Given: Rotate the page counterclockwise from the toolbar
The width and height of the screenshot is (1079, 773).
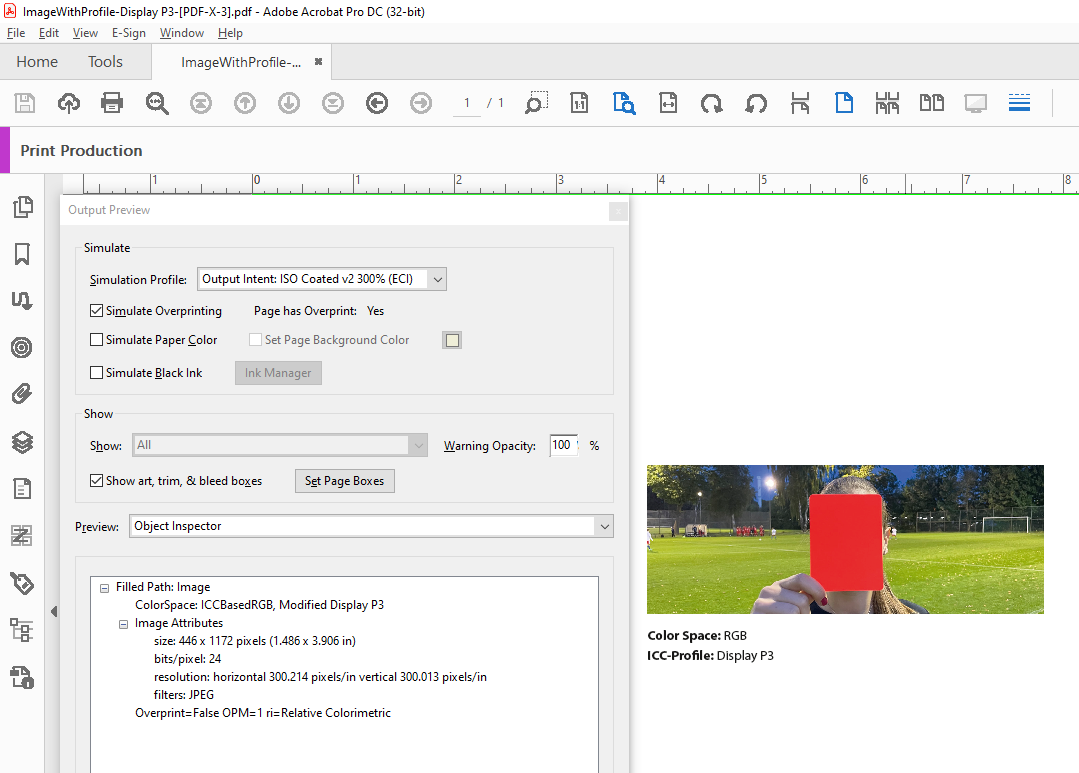Looking at the screenshot, I should pyautogui.click(x=756, y=102).
